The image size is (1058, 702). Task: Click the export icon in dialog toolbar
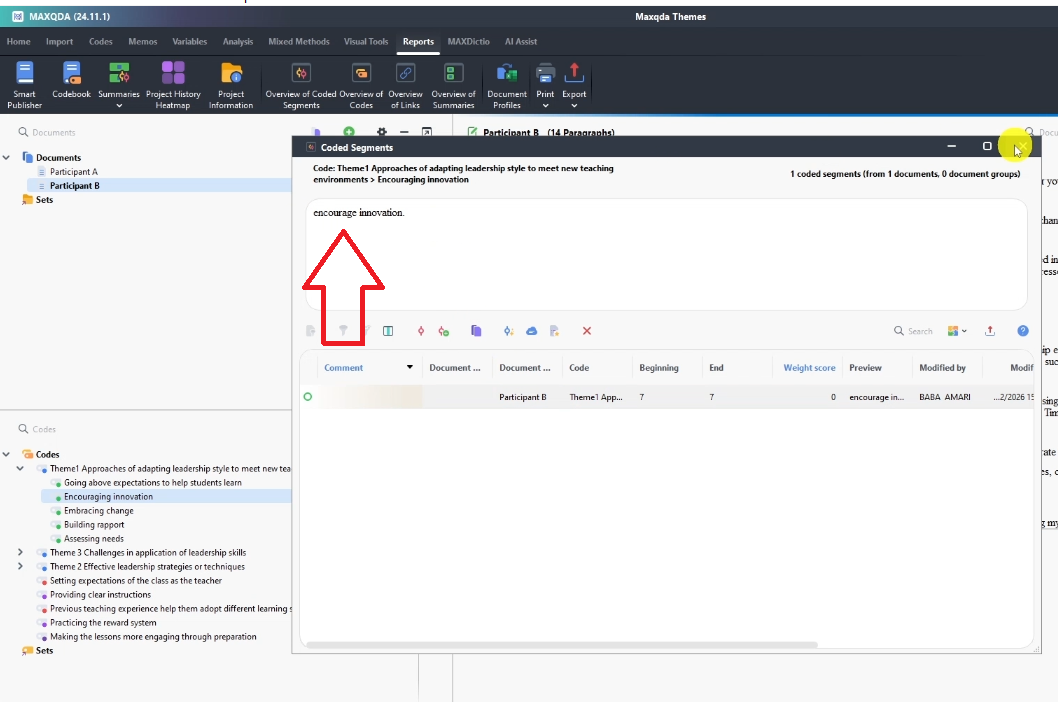990,331
